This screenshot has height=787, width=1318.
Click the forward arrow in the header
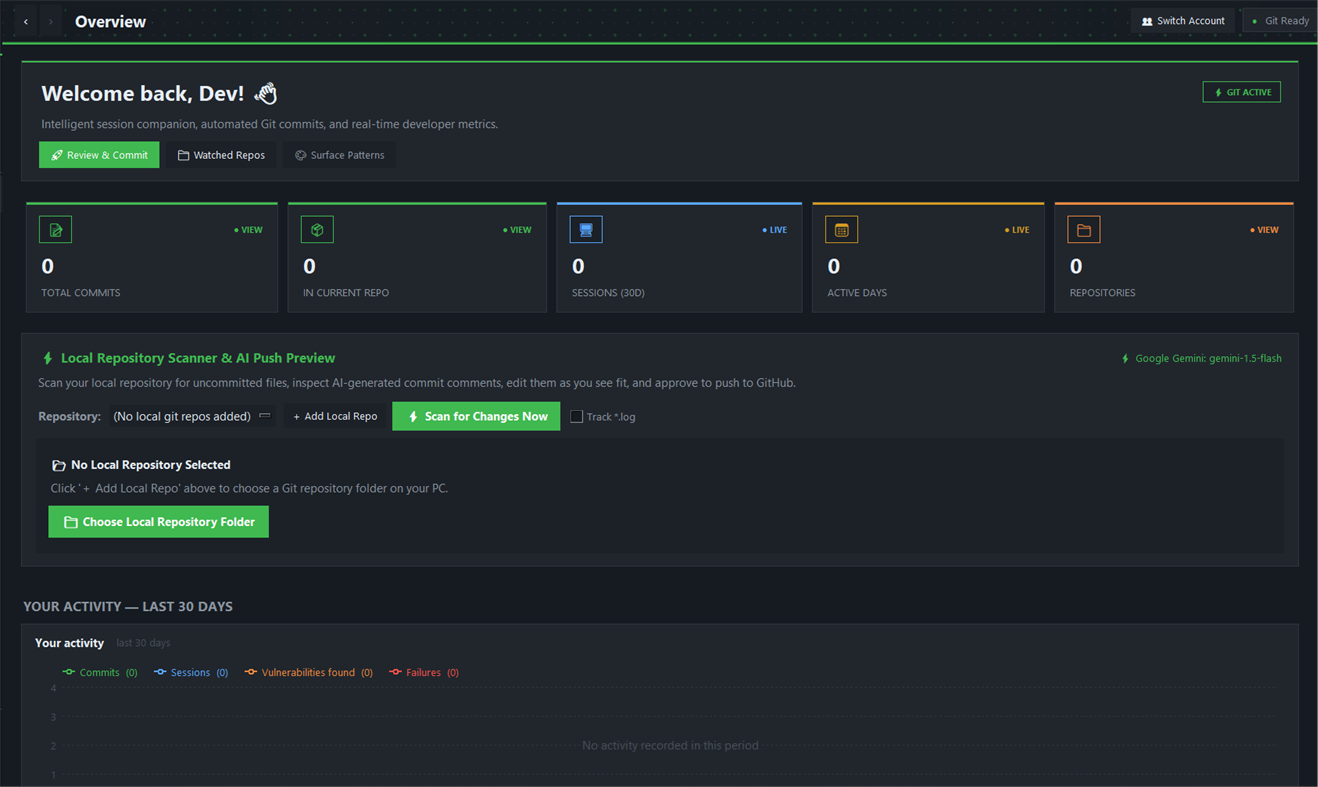(x=51, y=21)
